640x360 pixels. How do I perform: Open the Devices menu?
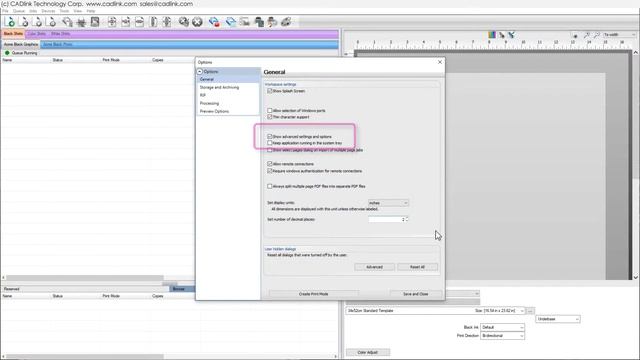pos(48,11)
